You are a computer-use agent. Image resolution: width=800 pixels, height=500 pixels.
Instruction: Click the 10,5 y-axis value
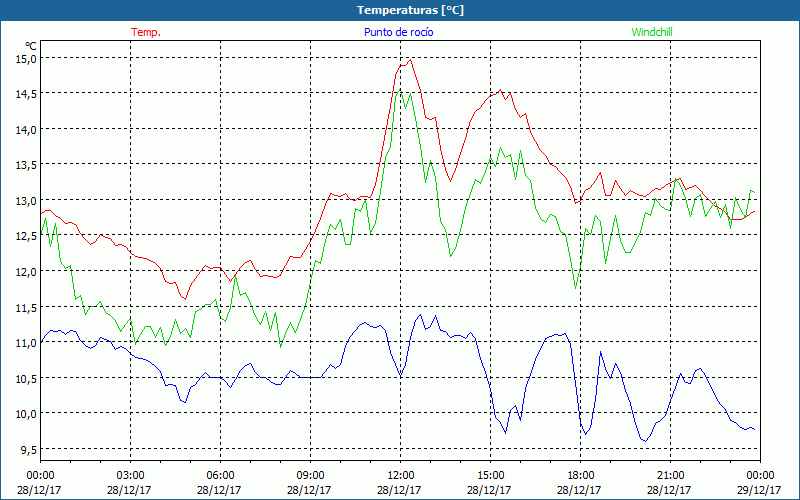27,378
